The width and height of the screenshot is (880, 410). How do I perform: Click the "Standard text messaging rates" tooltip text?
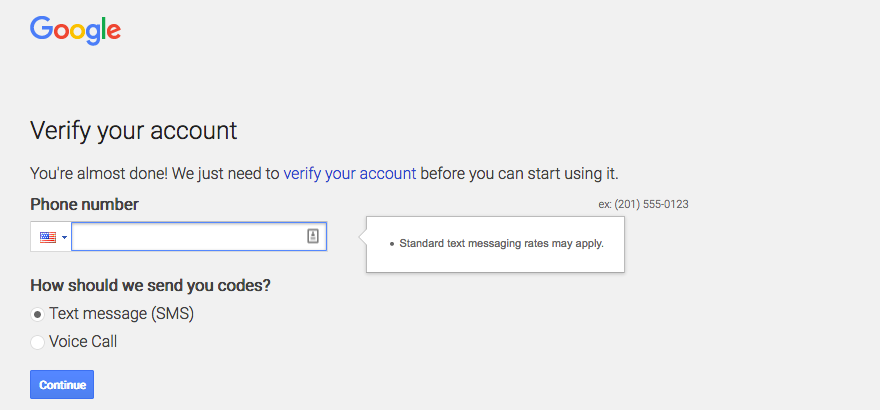tap(501, 243)
